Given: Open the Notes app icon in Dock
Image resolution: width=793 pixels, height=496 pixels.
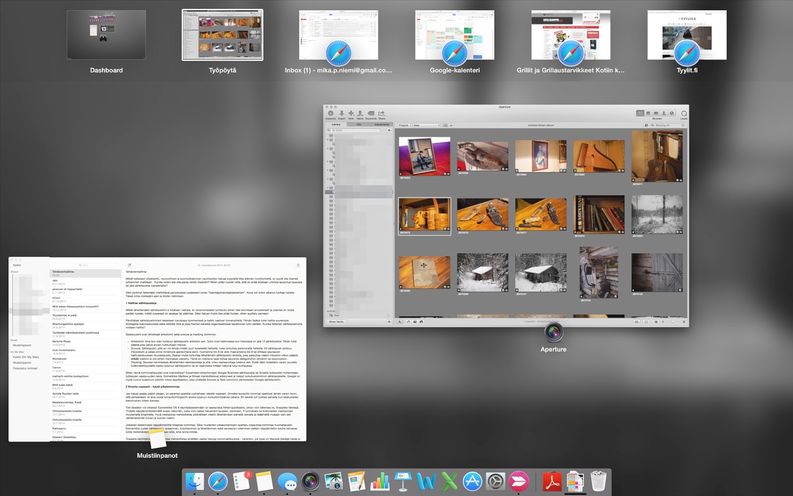Looking at the screenshot, I should coord(264,481).
